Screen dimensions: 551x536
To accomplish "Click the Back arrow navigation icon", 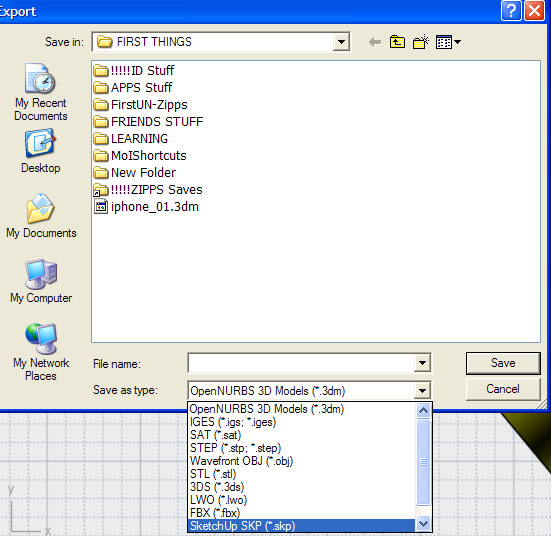I will coord(375,43).
